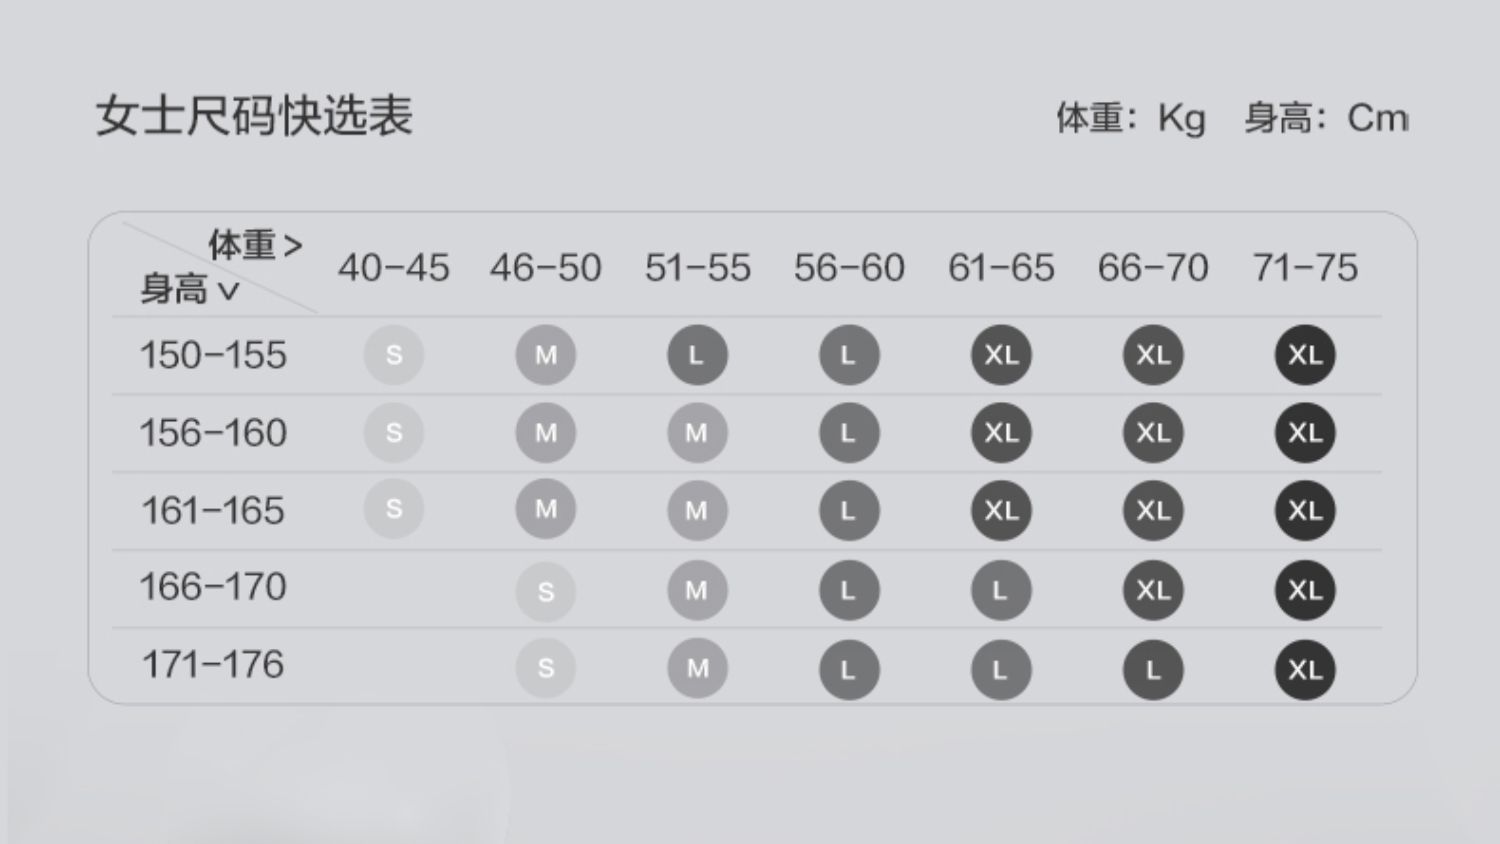Viewport: 1500px width, 844px height.
Task: Select M badge for height 156-160, weight 51-55
Action: (x=697, y=433)
